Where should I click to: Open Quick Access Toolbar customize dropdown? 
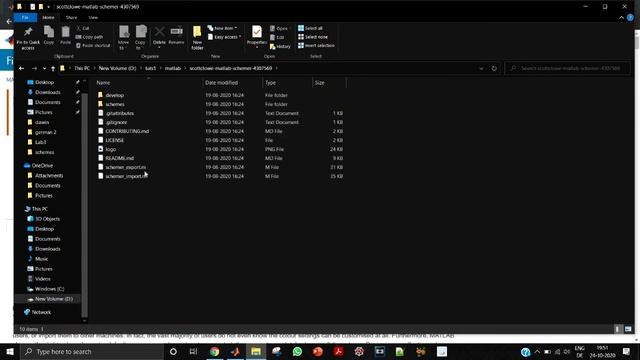49,7
